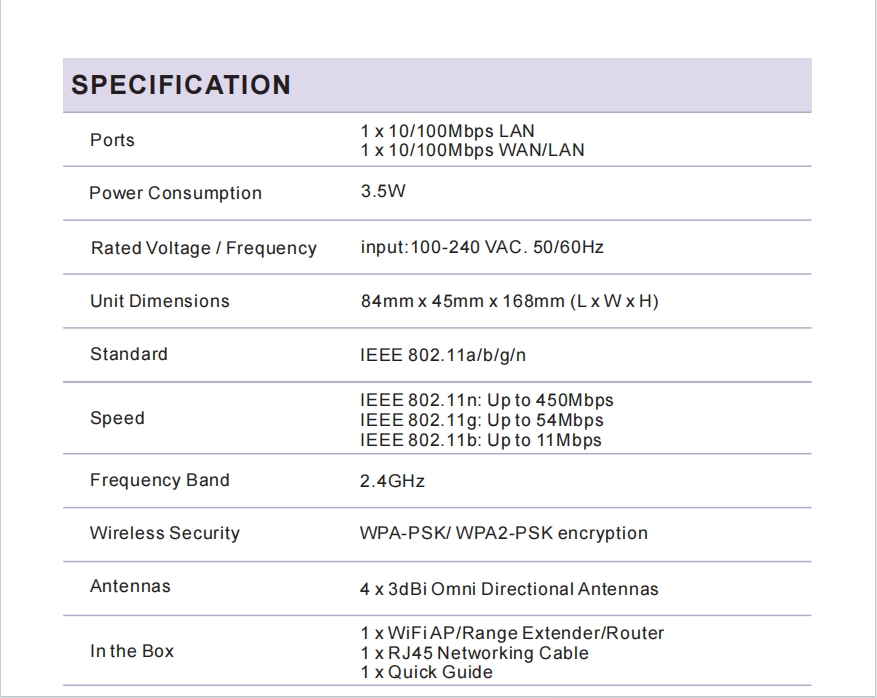Click the 802.11g Up to 54Mbps line
Viewport: 877px width, 698px height.
coord(482,420)
